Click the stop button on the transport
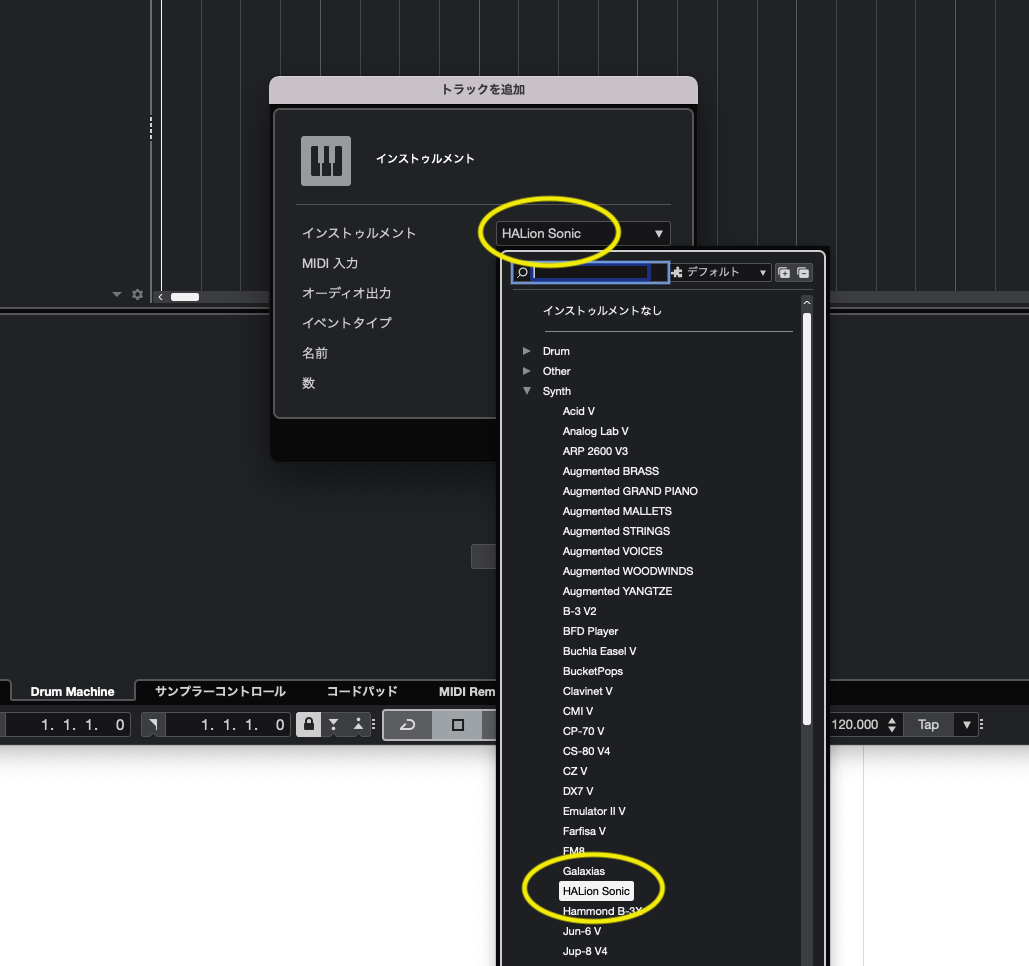Image resolution: width=1029 pixels, height=966 pixels. point(458,724)
